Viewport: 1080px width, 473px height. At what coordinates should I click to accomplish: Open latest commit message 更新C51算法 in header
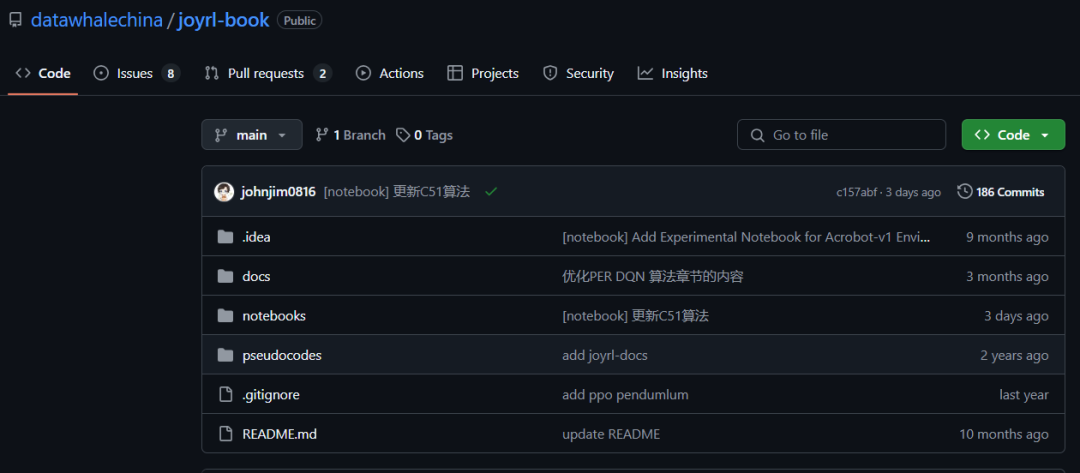(x=397, y=192)
